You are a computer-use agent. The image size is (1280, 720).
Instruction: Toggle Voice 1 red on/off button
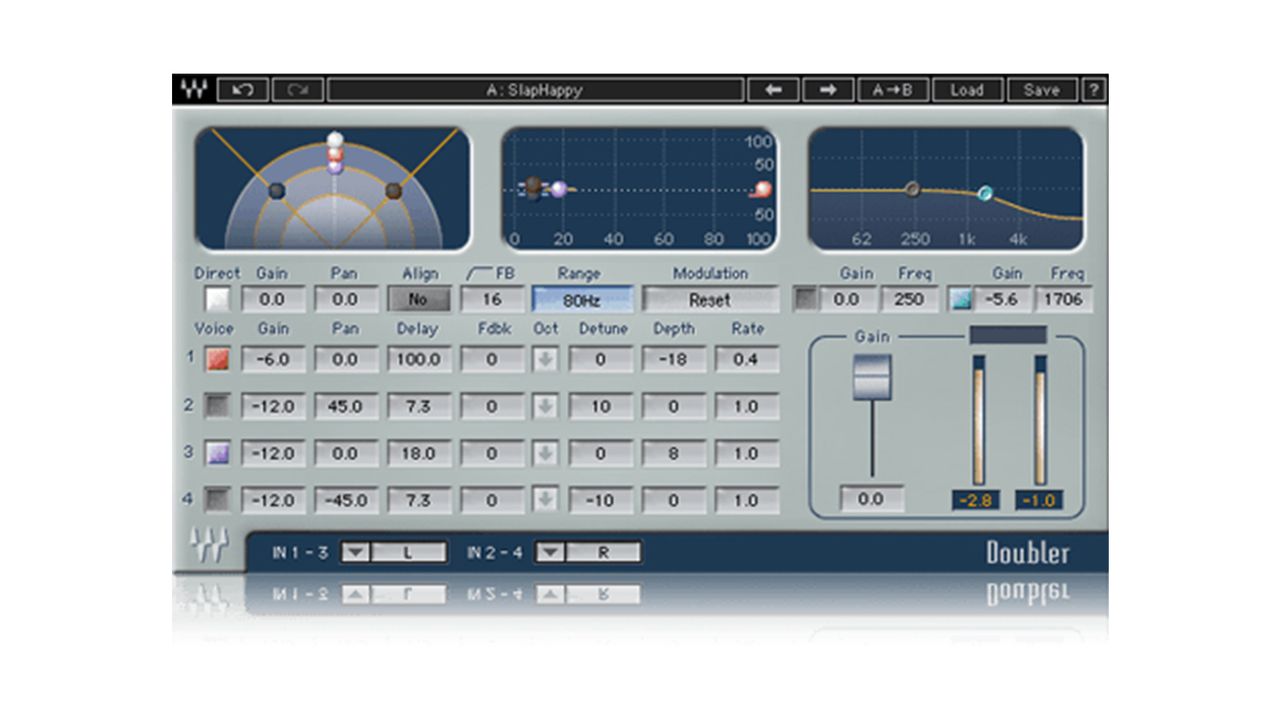[217, 359]
